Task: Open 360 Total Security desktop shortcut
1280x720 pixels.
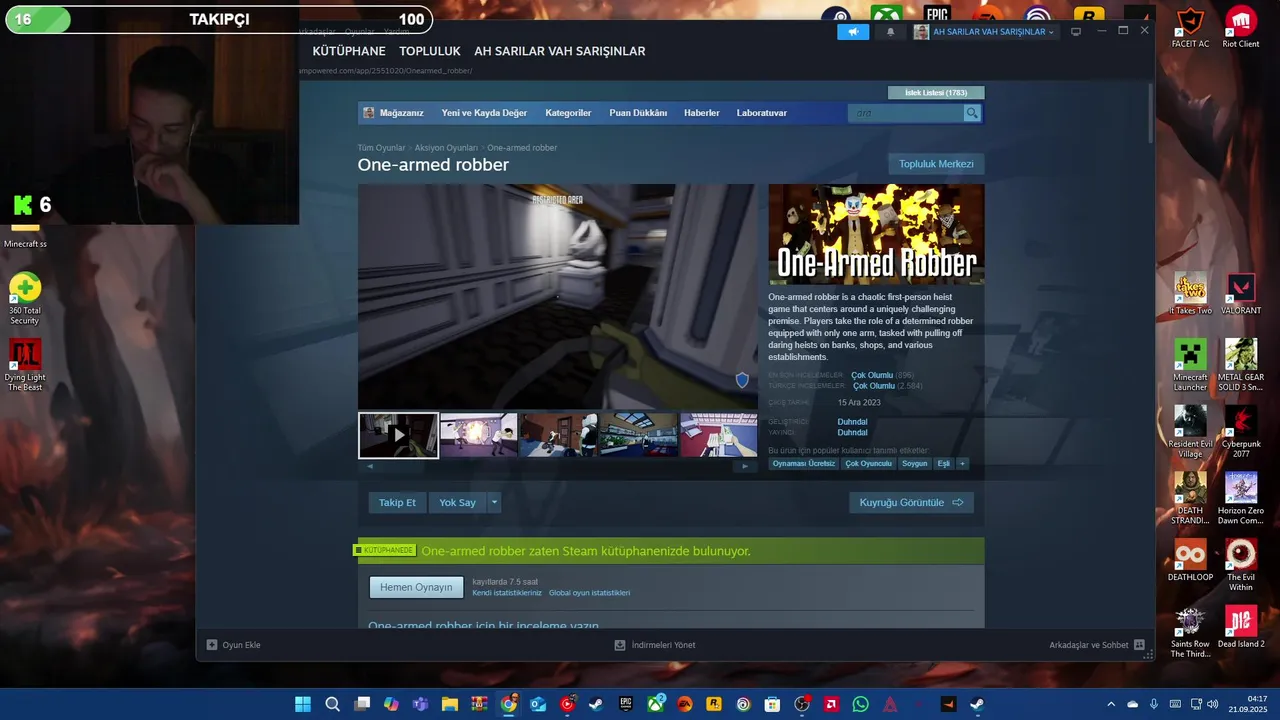Action: coord(25,298)
